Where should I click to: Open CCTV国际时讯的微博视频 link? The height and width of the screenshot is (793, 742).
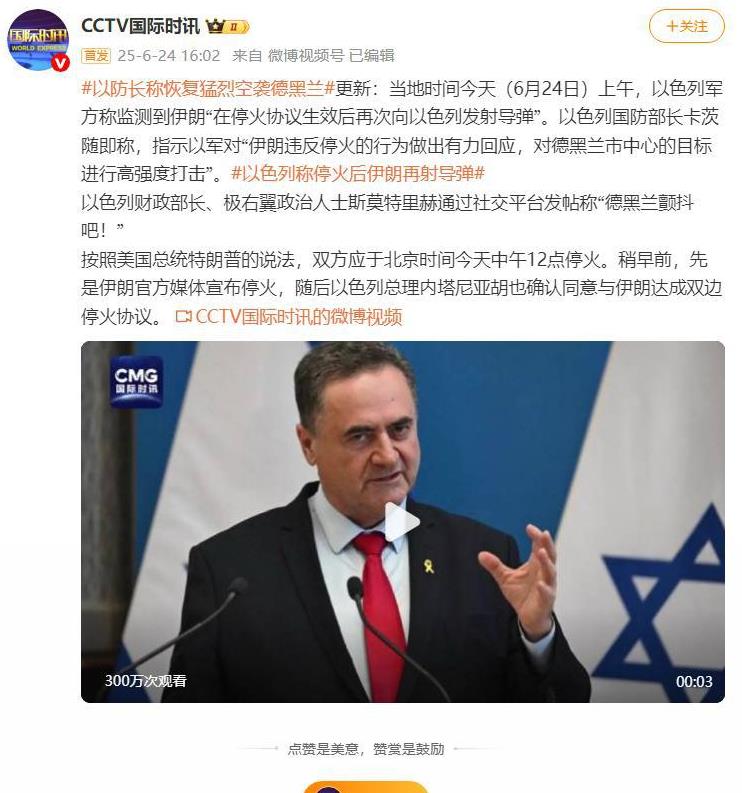pos(298,317)
